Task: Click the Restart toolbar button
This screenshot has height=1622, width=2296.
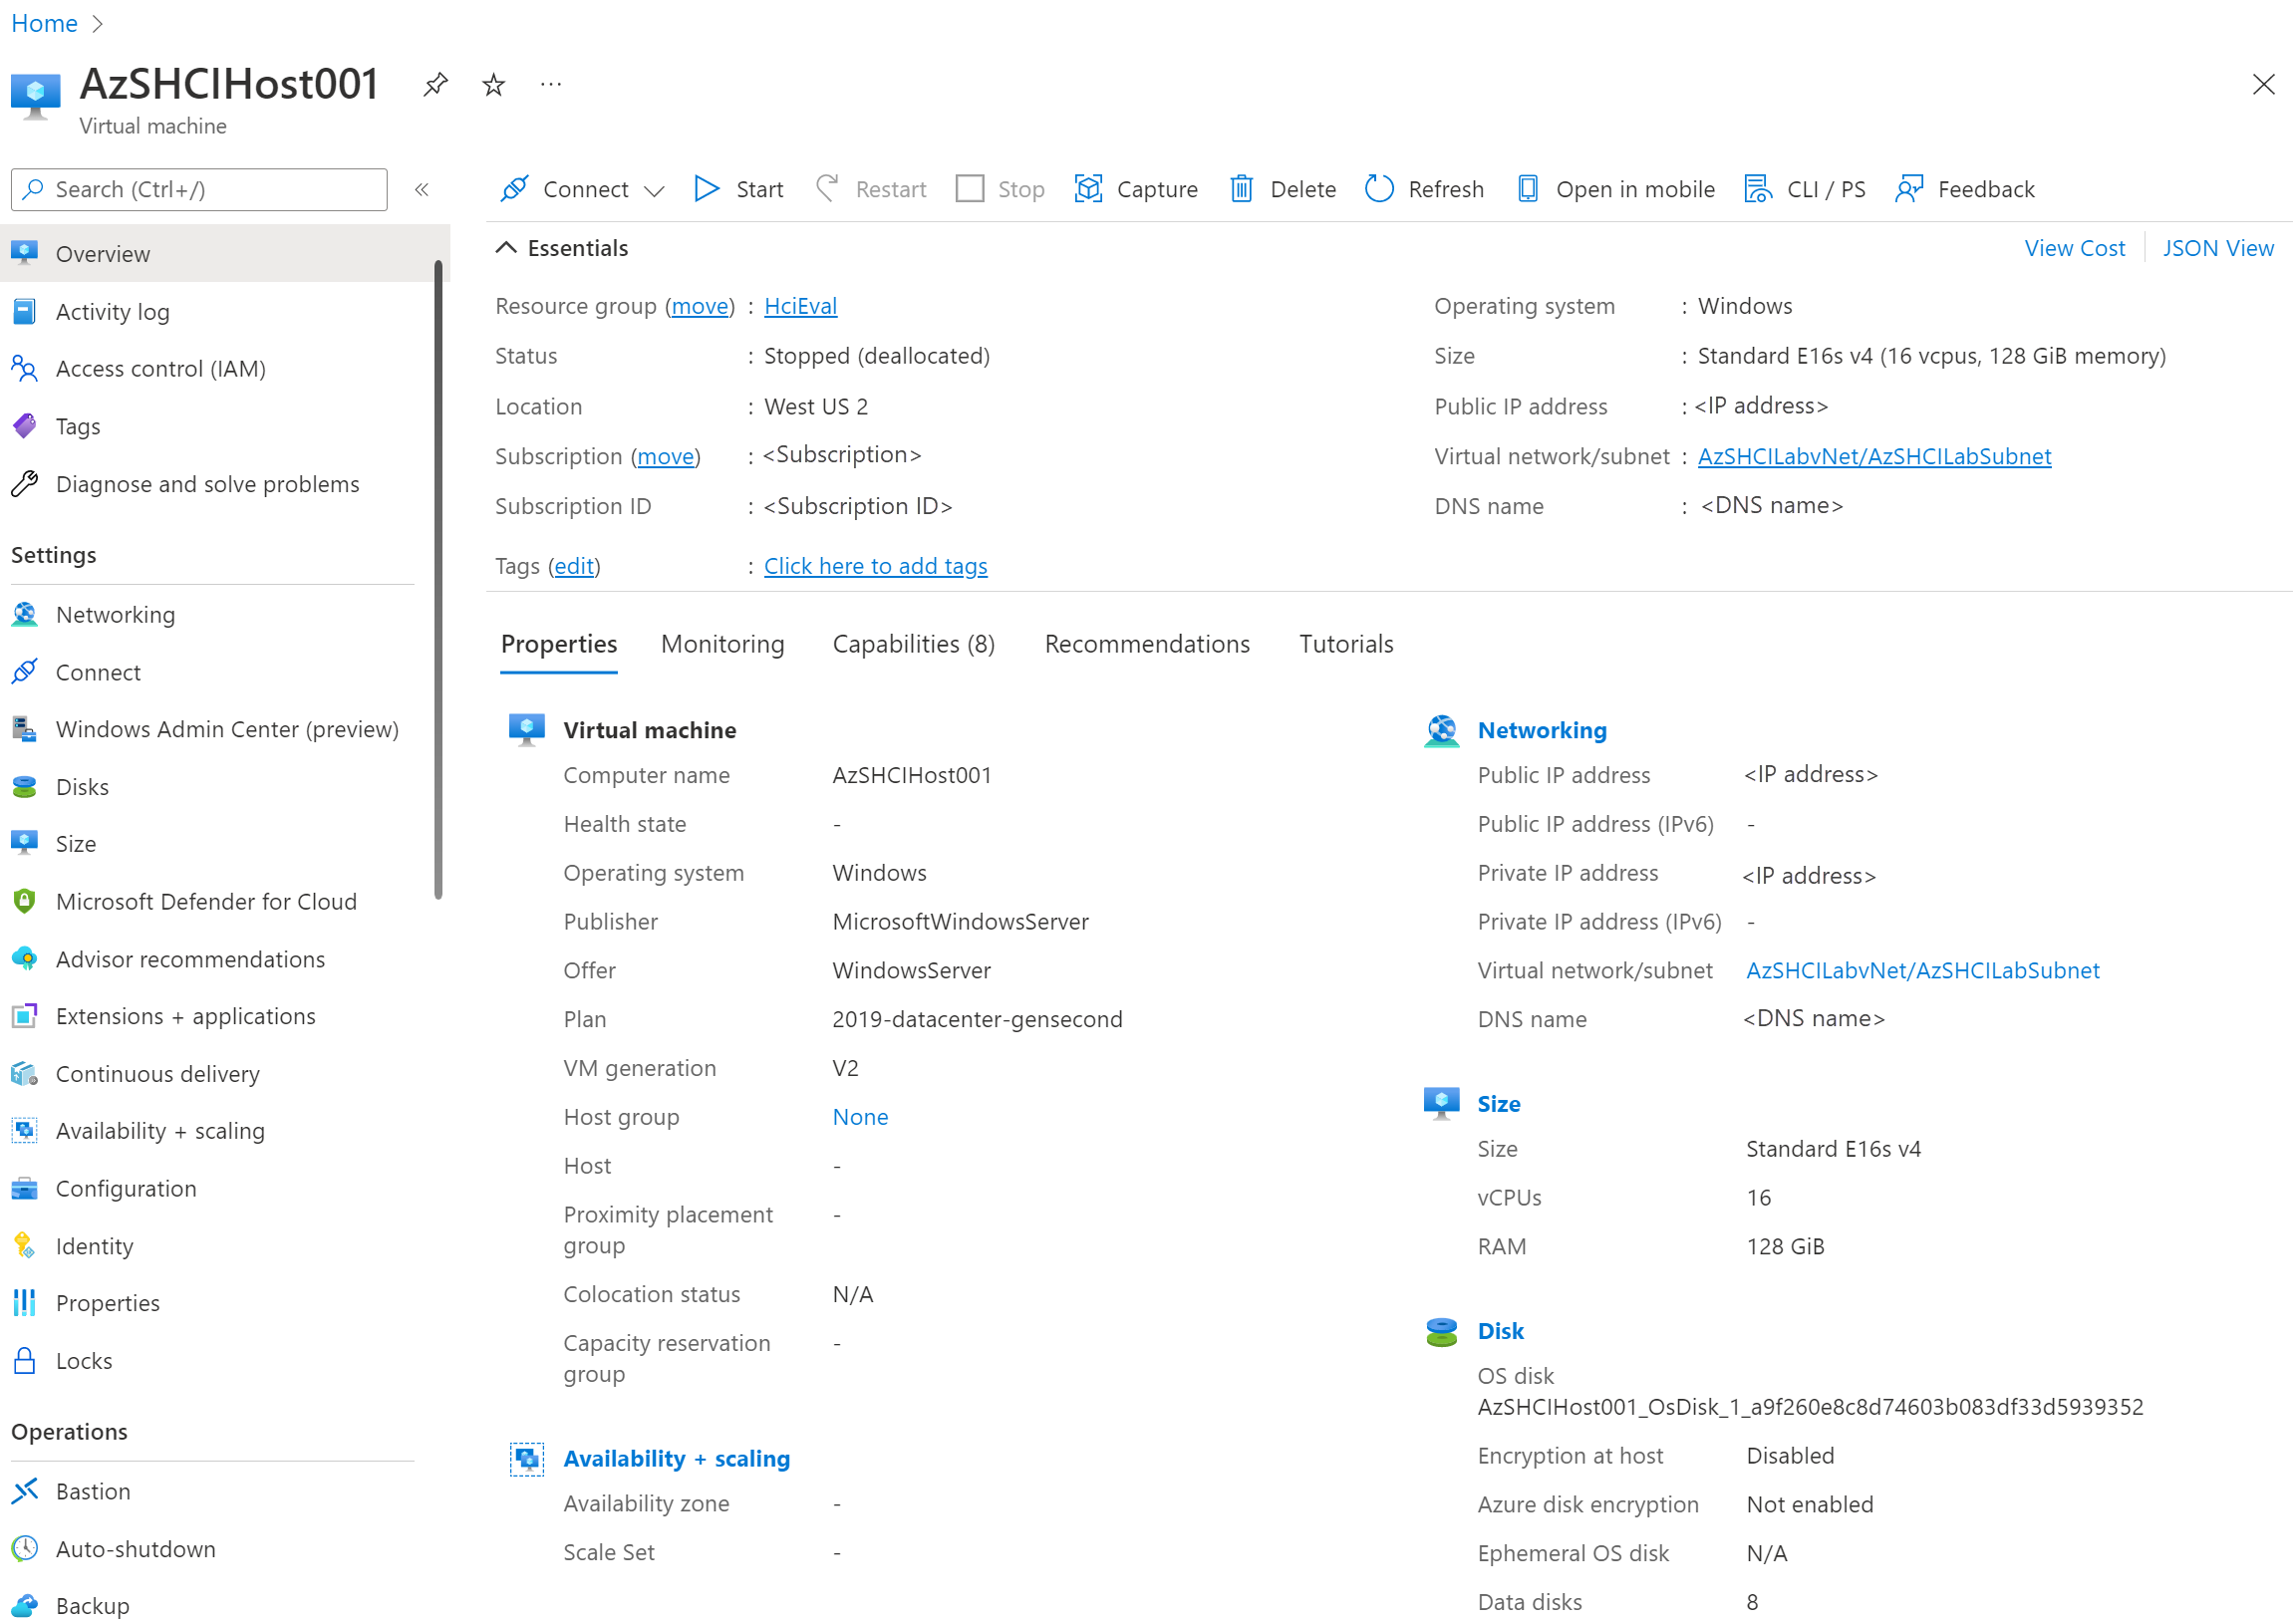Action: click(871, 189)
